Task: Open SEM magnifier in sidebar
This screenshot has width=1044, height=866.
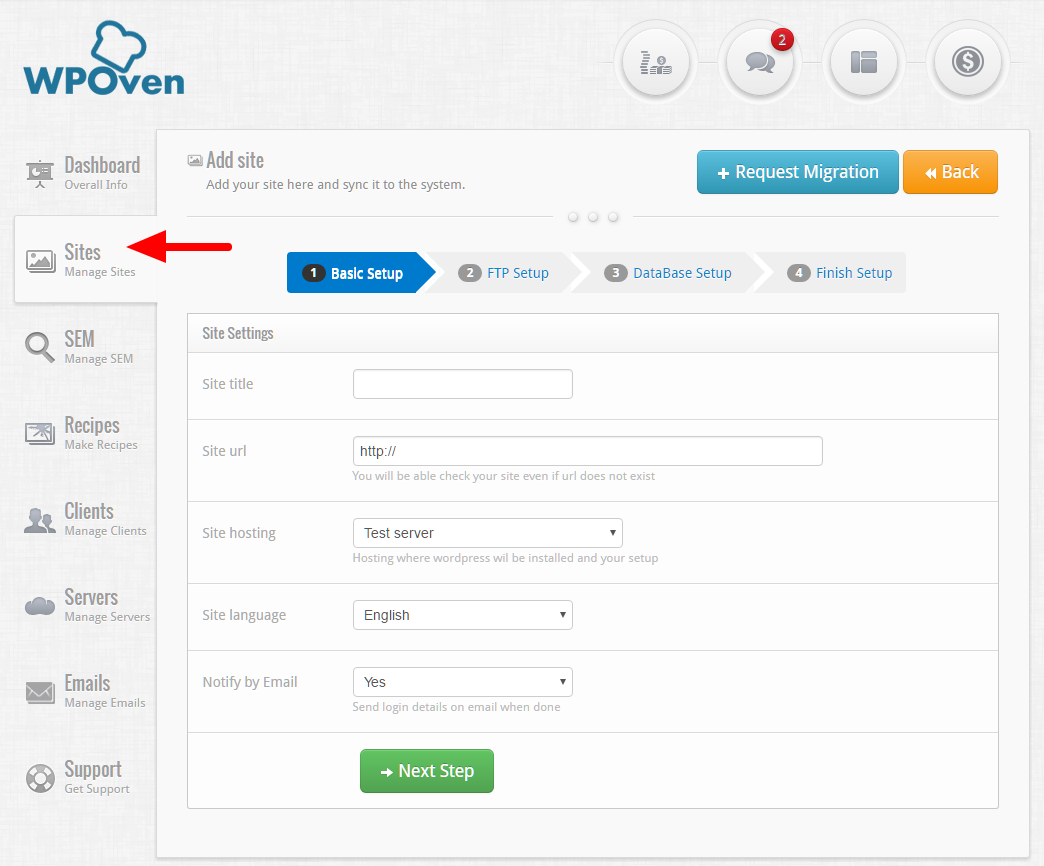Action: pos(80,346)
